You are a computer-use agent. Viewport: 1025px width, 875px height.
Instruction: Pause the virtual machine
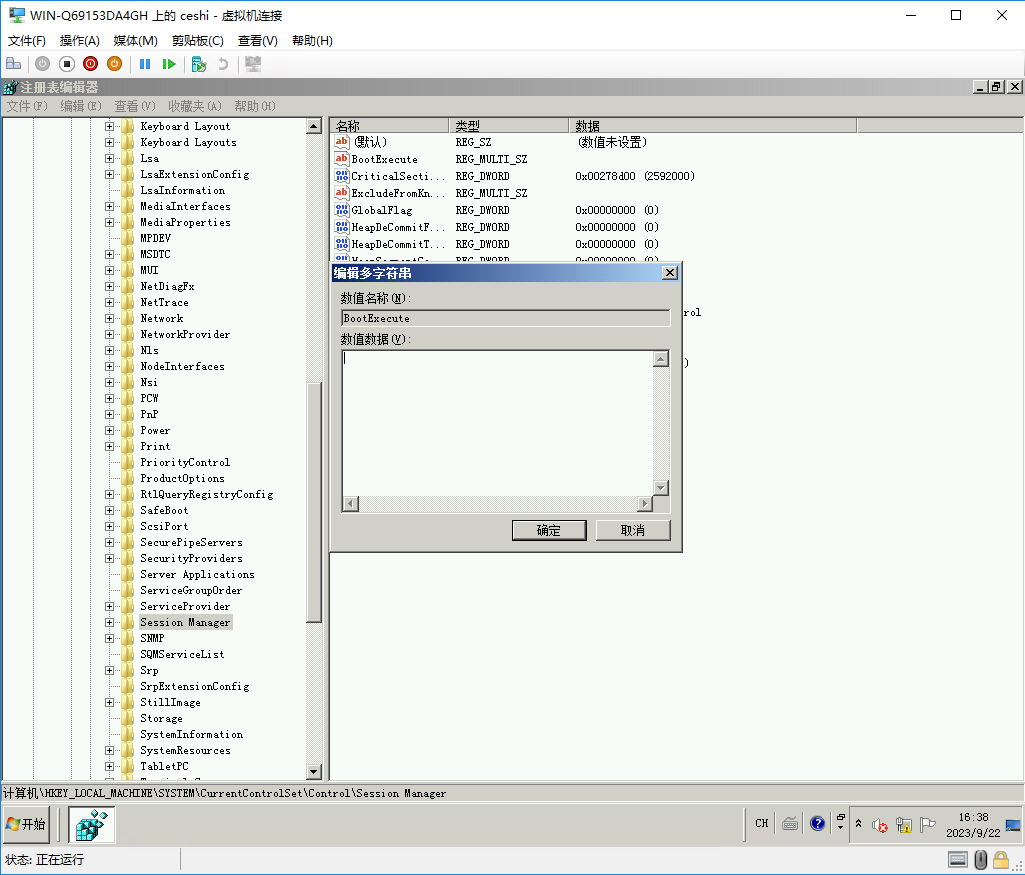pyautogui.click(x=145, y=64)
